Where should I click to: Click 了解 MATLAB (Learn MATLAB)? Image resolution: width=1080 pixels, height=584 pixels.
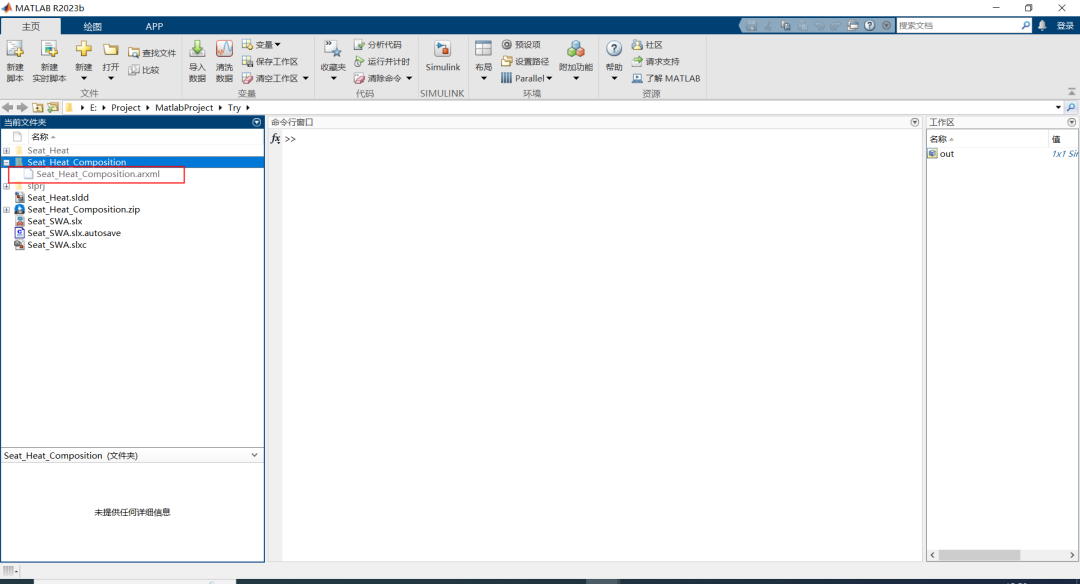[x=665, y=78]
